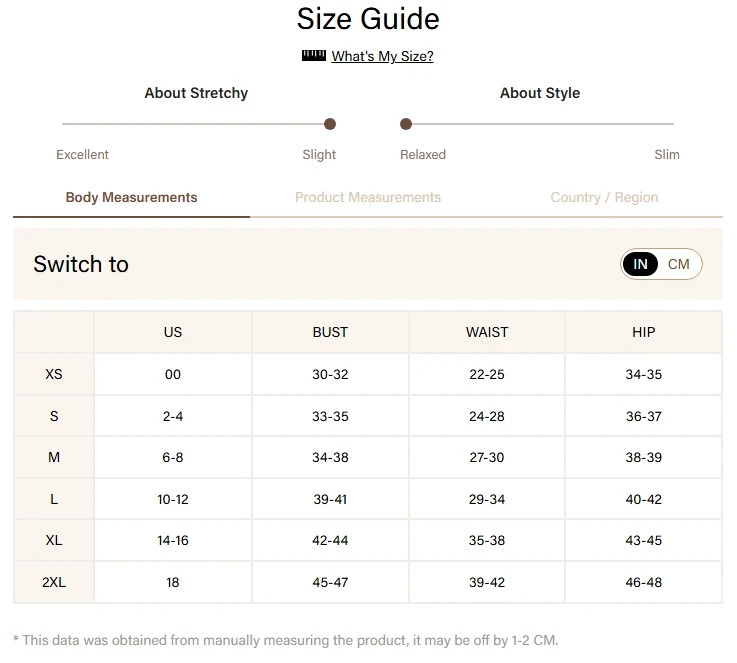Click the BUST column header
The height and width of the screenshot is (663, 737).
pos(330,332)
